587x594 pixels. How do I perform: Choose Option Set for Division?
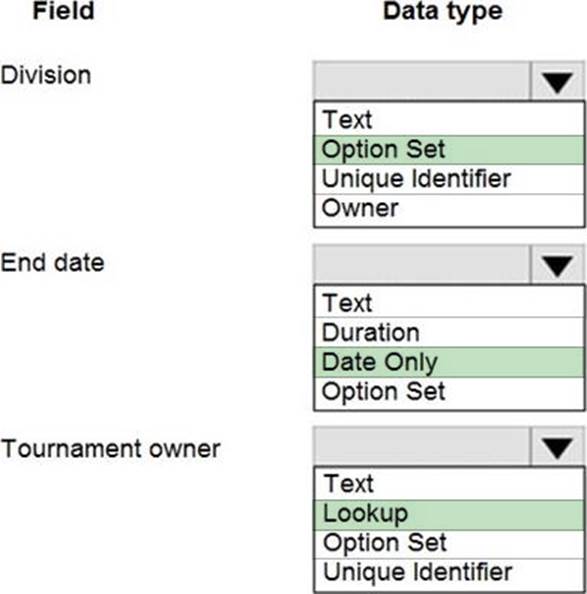click(449, 150)
